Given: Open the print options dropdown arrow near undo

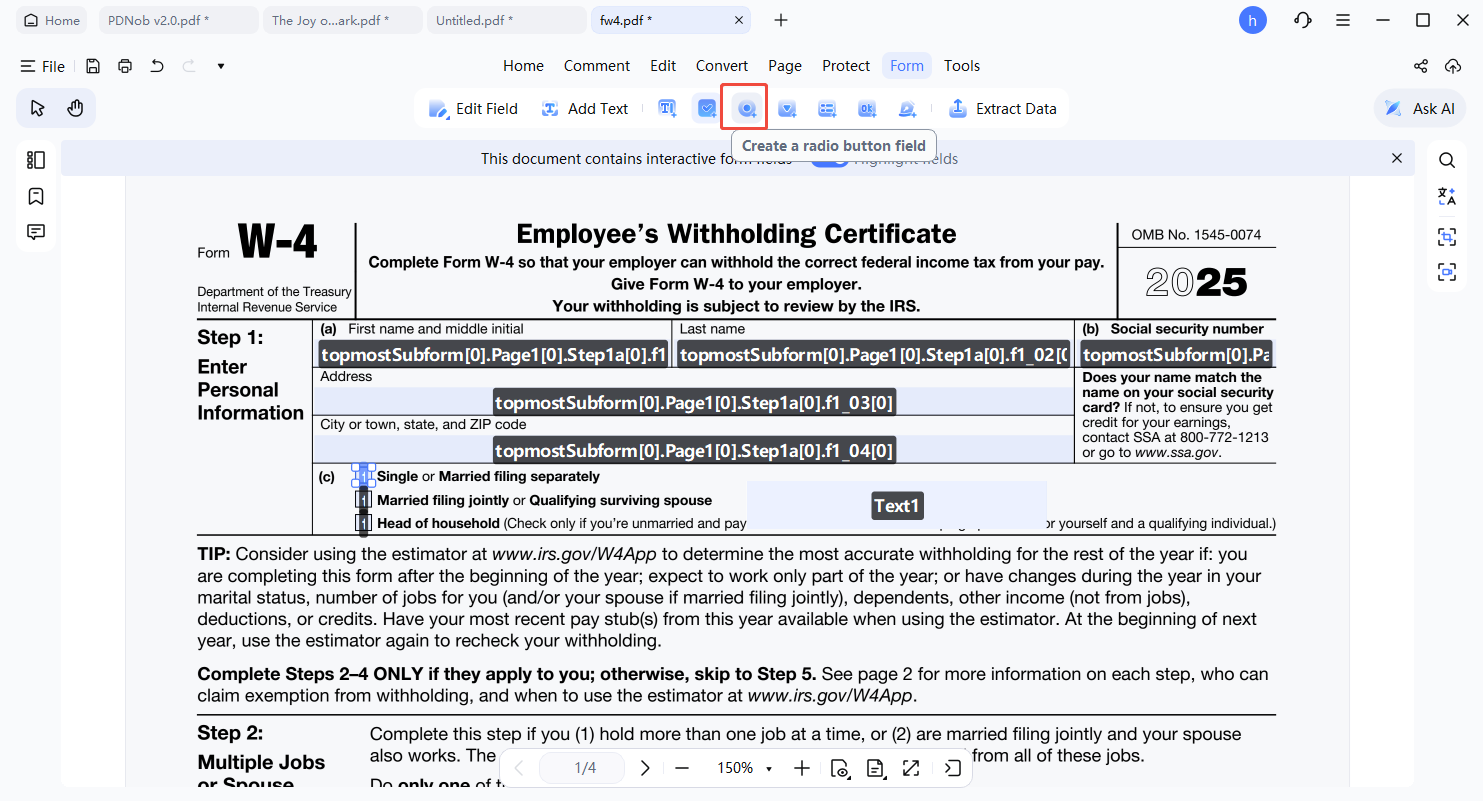Looking at the screenshot, I should 221,66.
